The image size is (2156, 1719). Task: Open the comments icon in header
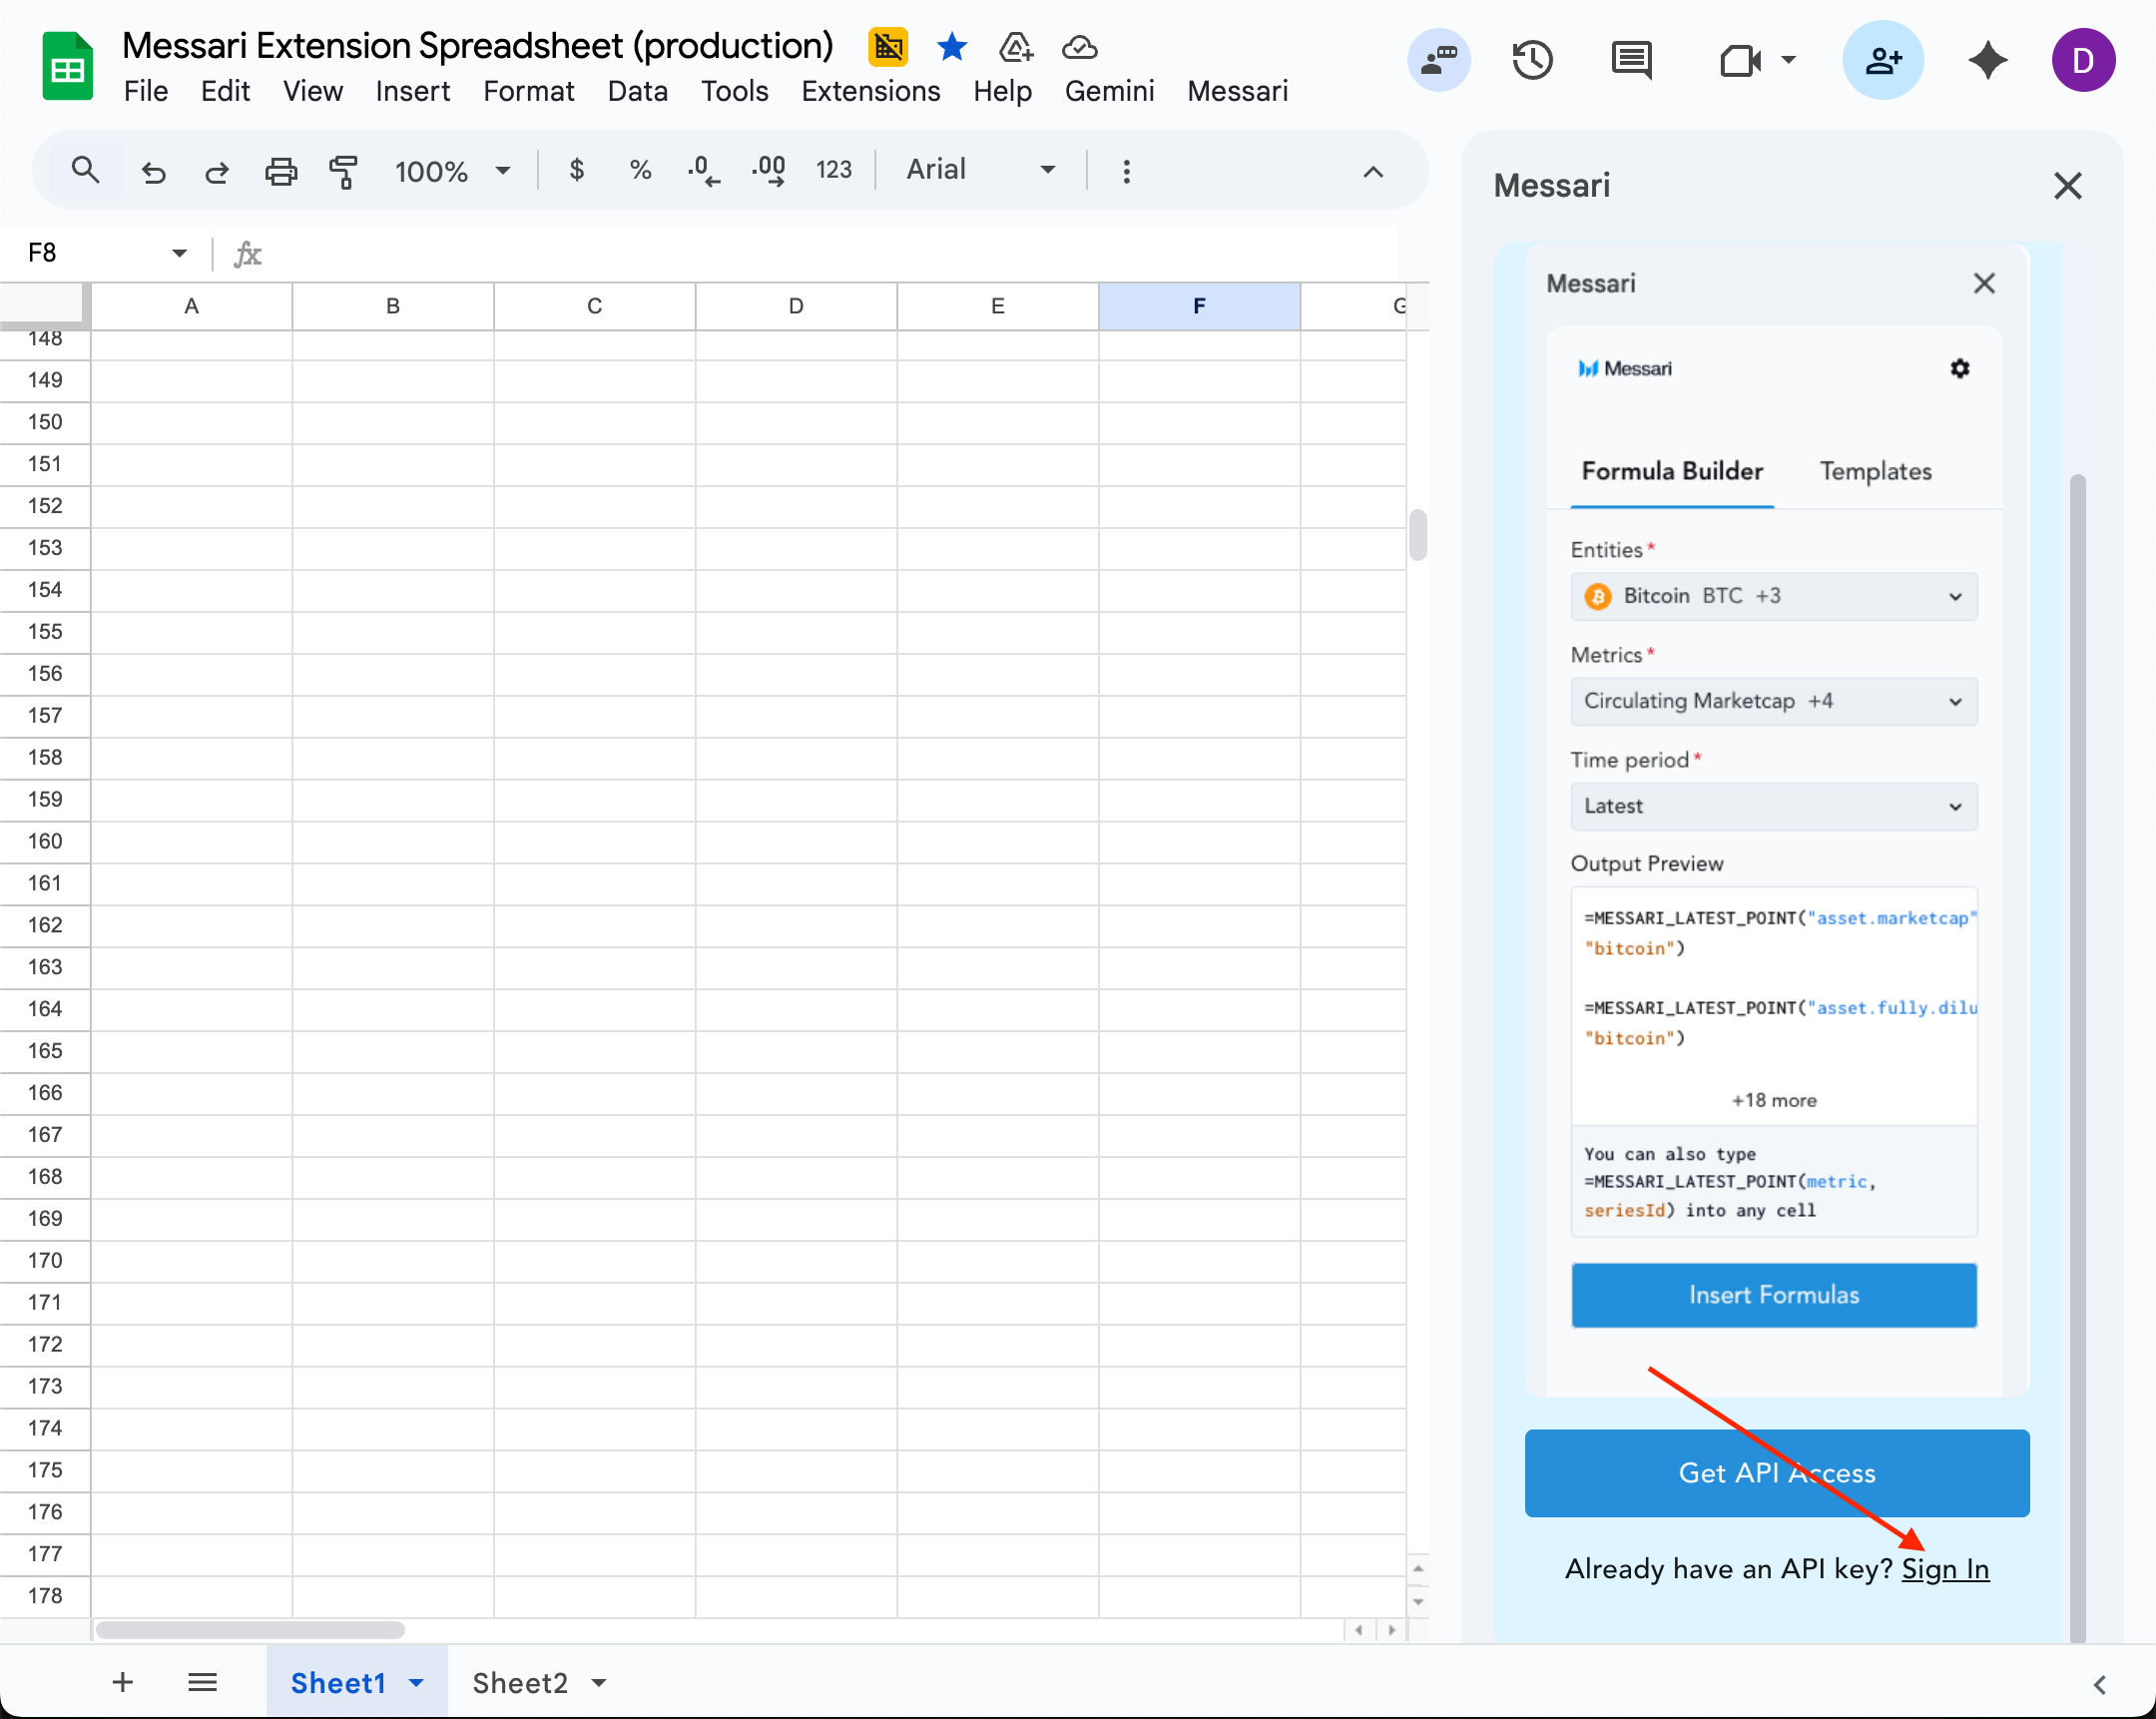[x=1631, y=60]
